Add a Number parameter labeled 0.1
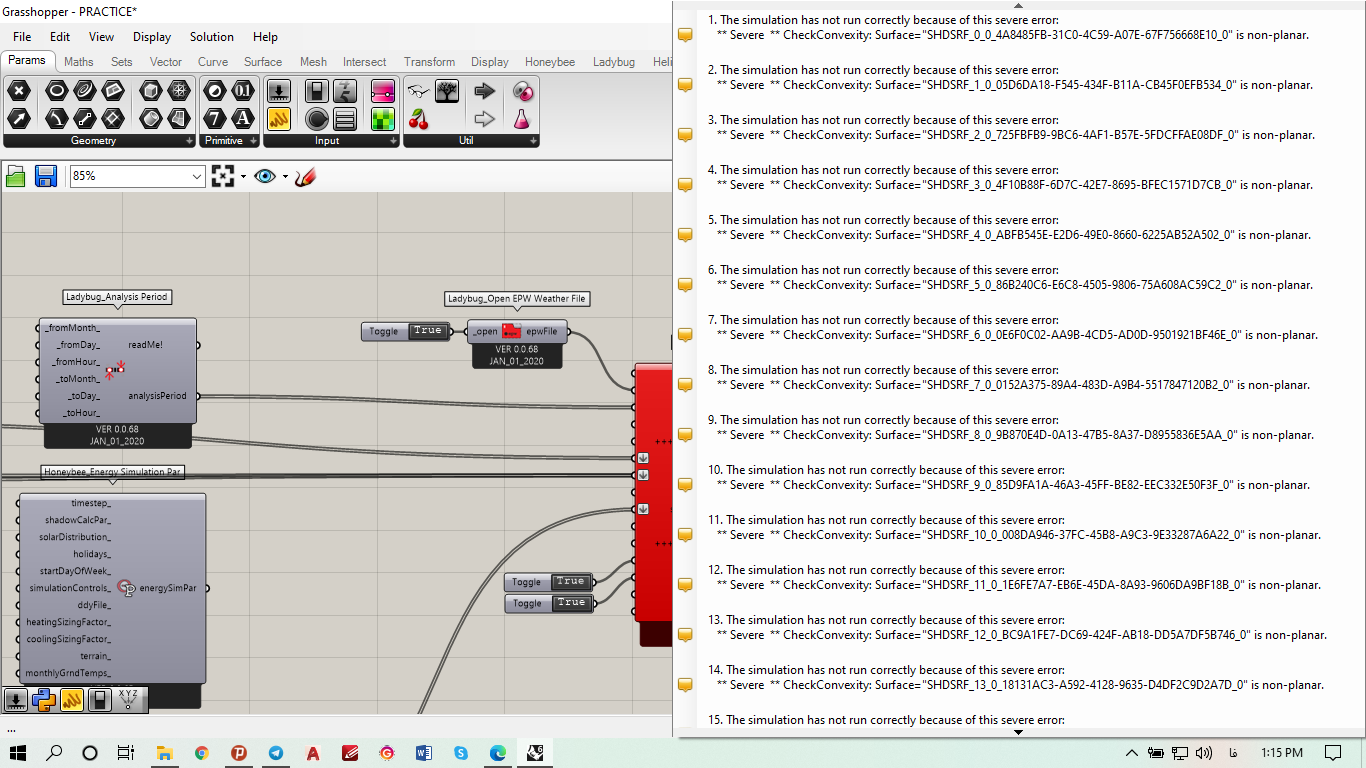Screen dimensions: 1366x768 (x=243, y=91)
